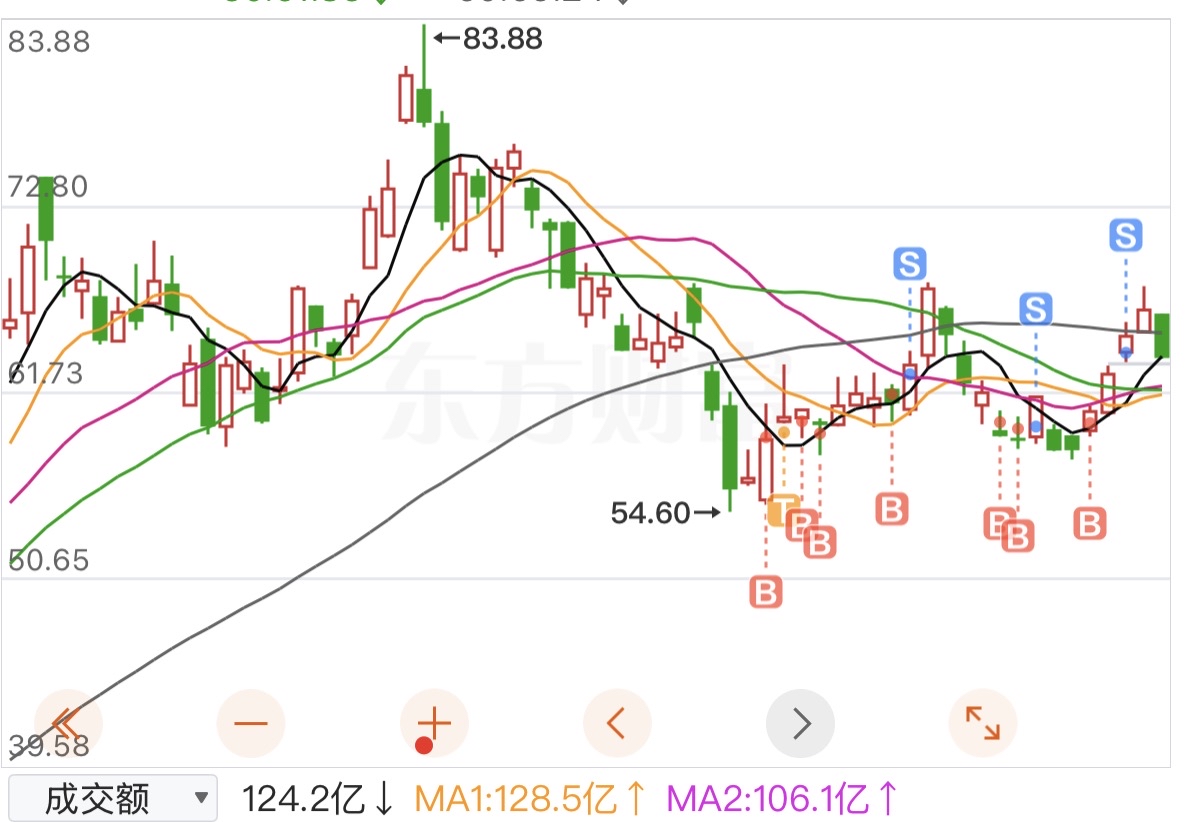This screenshot has height=822, width=1189.
Task: Click the 72.80 price axis label
Action: click(48, 187)
